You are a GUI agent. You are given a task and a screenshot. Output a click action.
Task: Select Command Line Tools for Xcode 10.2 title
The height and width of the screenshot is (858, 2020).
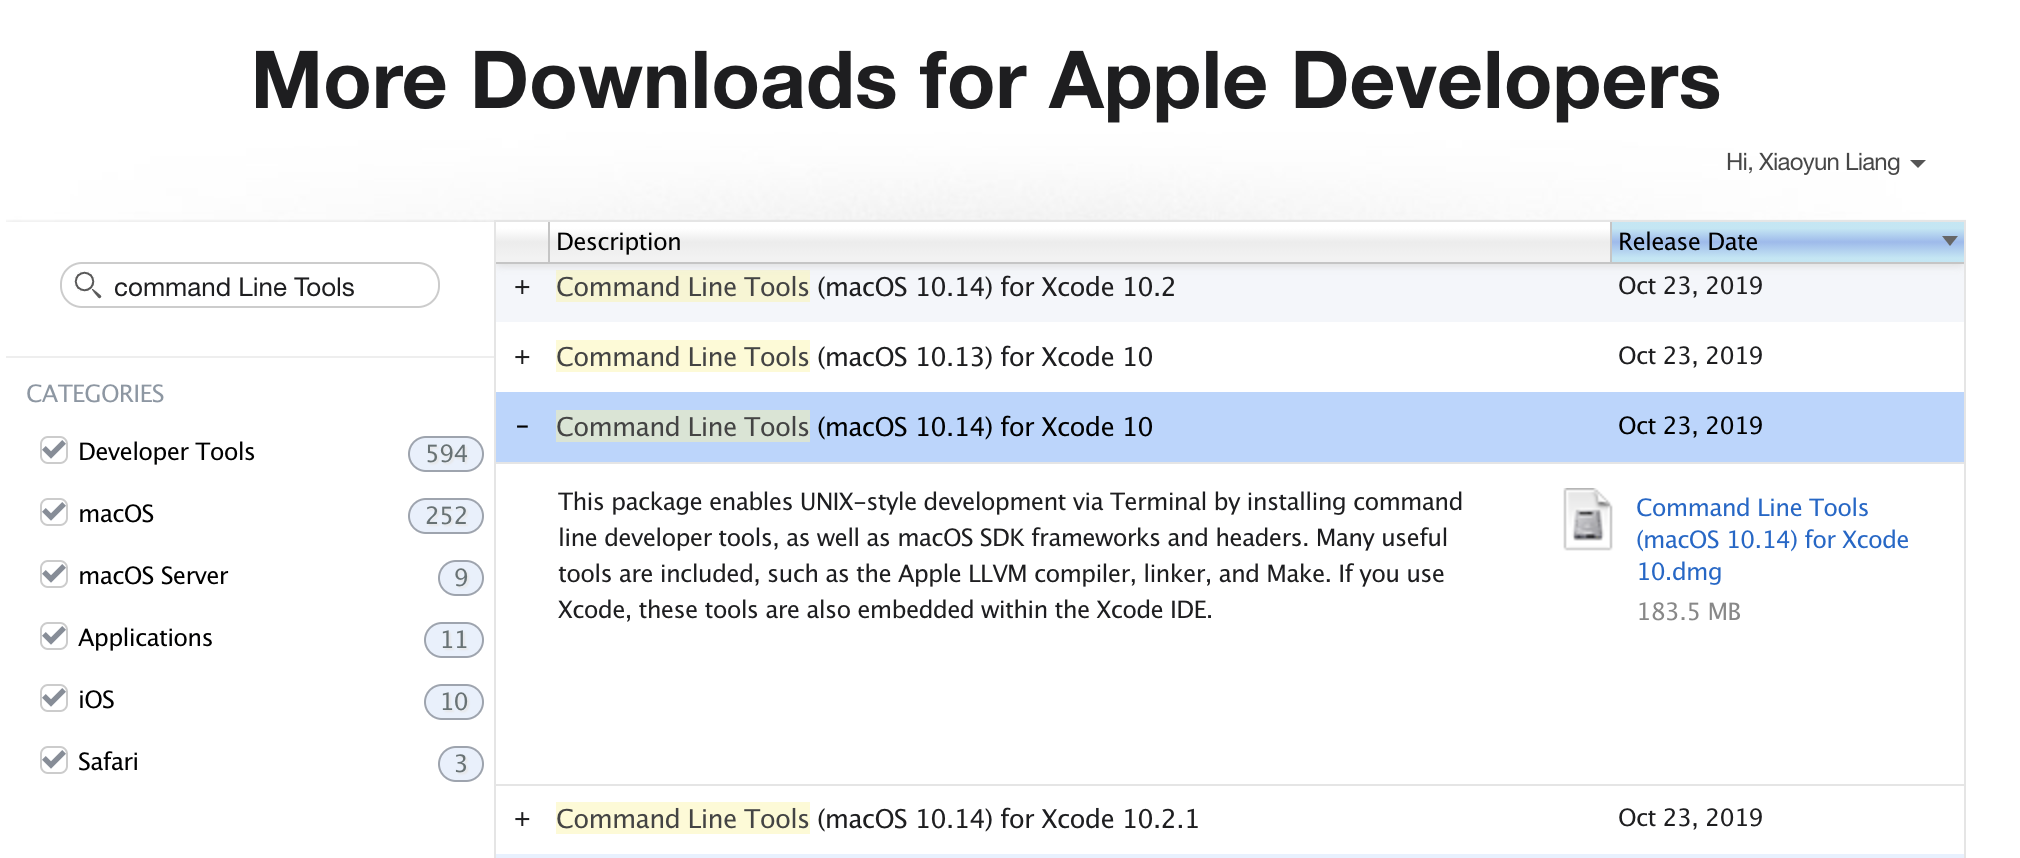pyautogui.click(x=865, y=287)
